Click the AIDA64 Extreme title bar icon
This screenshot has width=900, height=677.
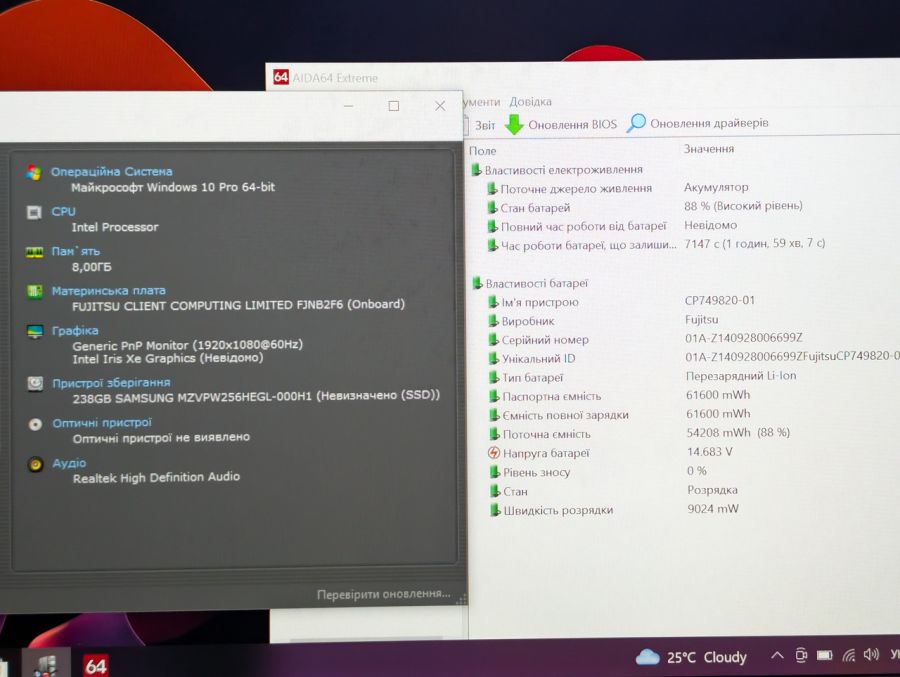click(281, 77)
